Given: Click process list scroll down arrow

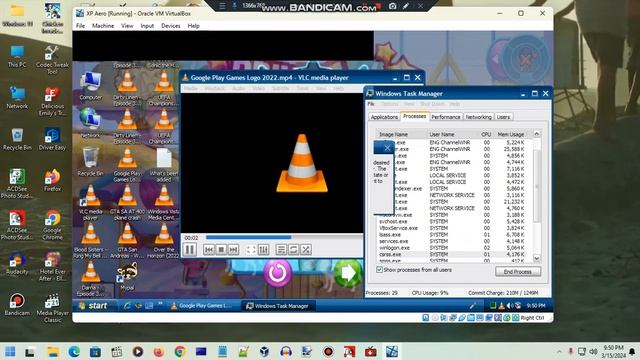Looking at the screenshot, I should pyautogui.click(x=537, y=258).
